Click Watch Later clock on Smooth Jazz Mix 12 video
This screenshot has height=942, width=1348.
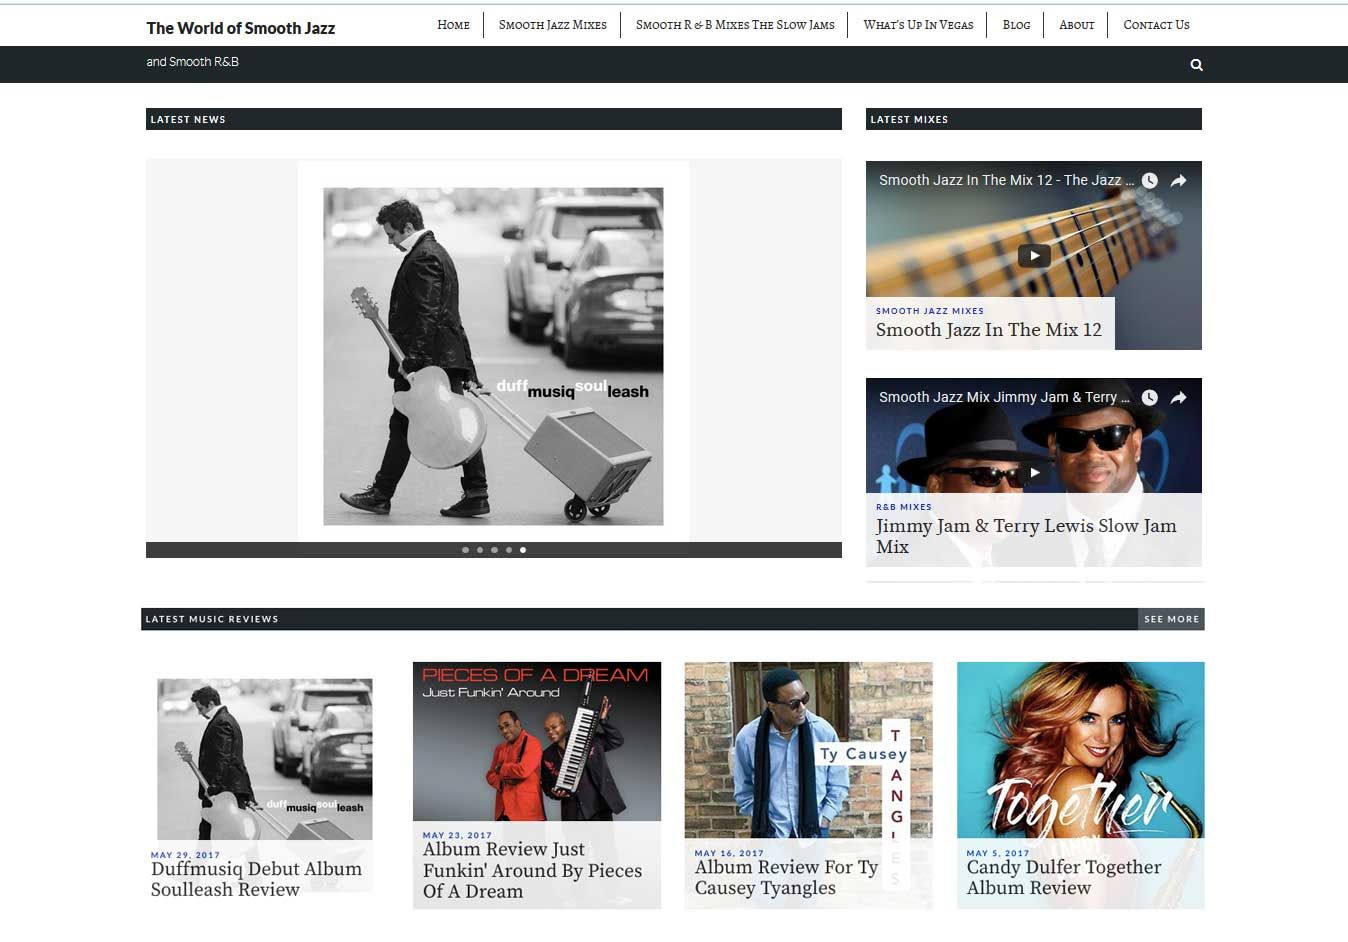(x=1150, y=181)
